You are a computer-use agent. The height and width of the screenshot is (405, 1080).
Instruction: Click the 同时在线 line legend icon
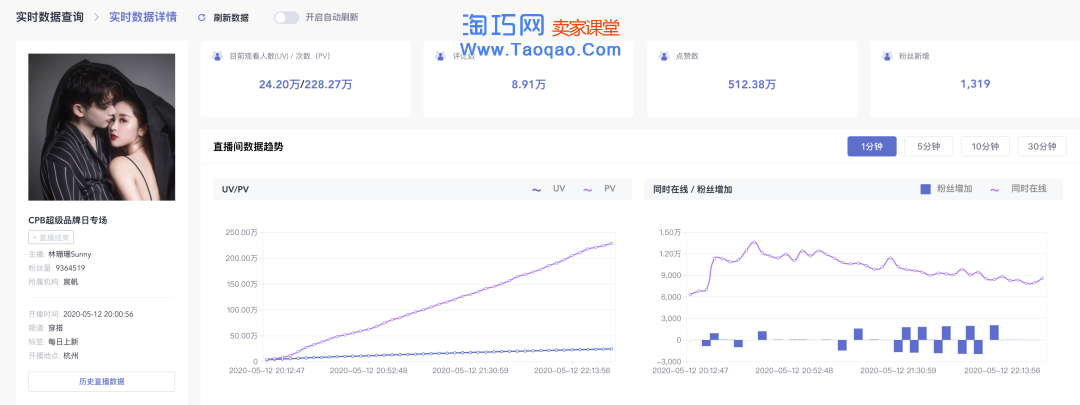tap(995, 188)
